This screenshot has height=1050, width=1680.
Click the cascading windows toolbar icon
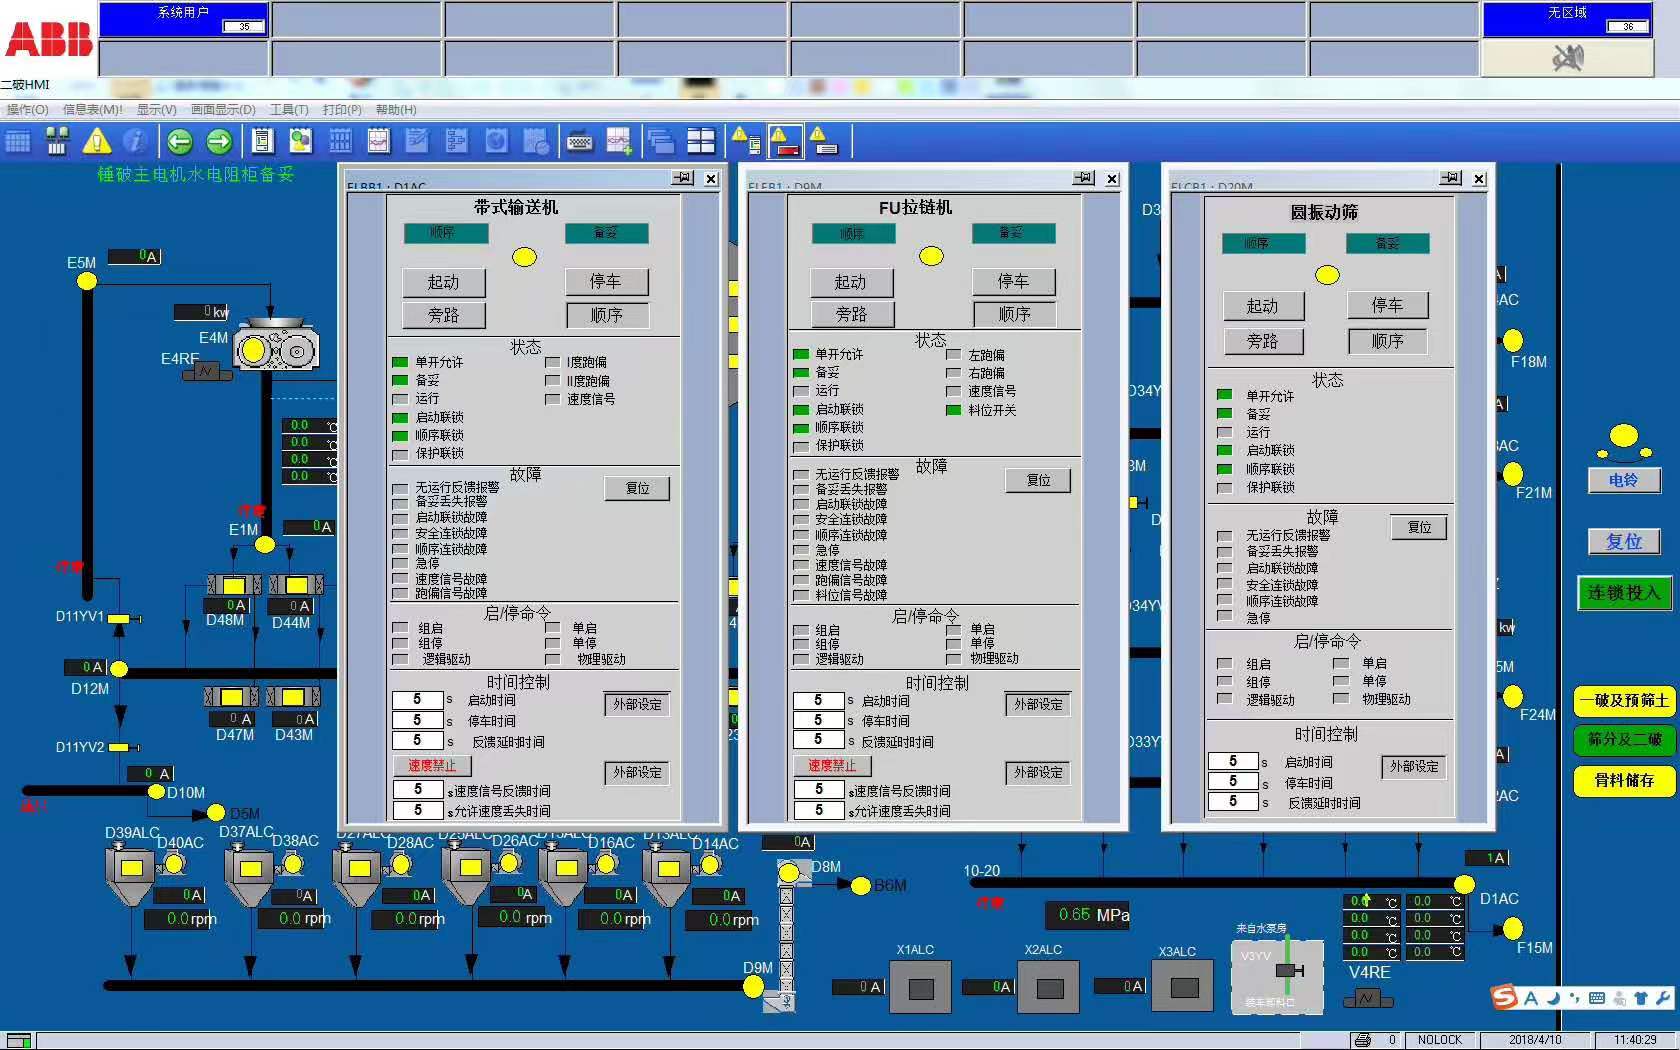click(661, 142)
